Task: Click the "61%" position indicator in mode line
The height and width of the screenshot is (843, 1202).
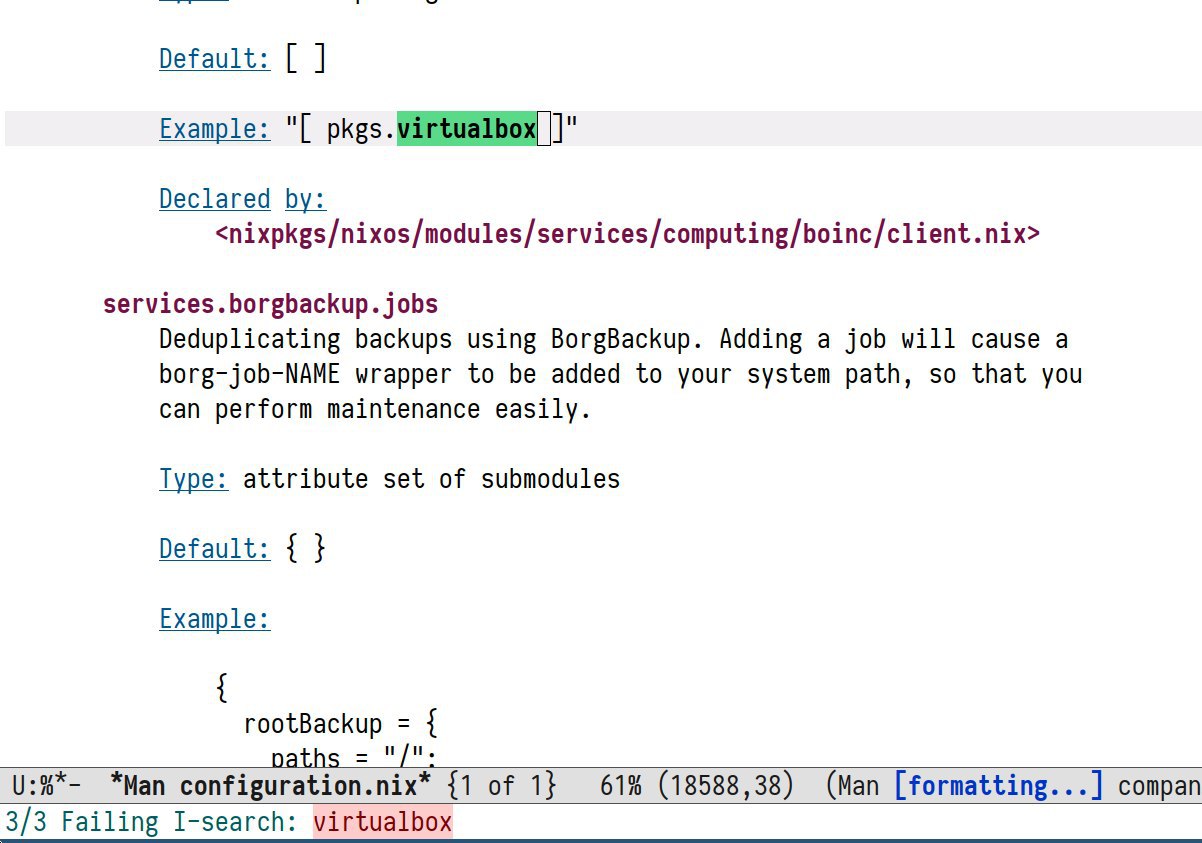Action: click(x=621, y=785)
